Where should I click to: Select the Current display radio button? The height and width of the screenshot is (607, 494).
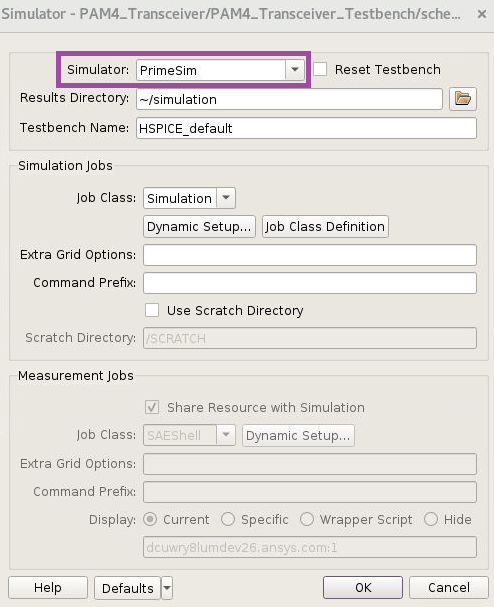150,519
